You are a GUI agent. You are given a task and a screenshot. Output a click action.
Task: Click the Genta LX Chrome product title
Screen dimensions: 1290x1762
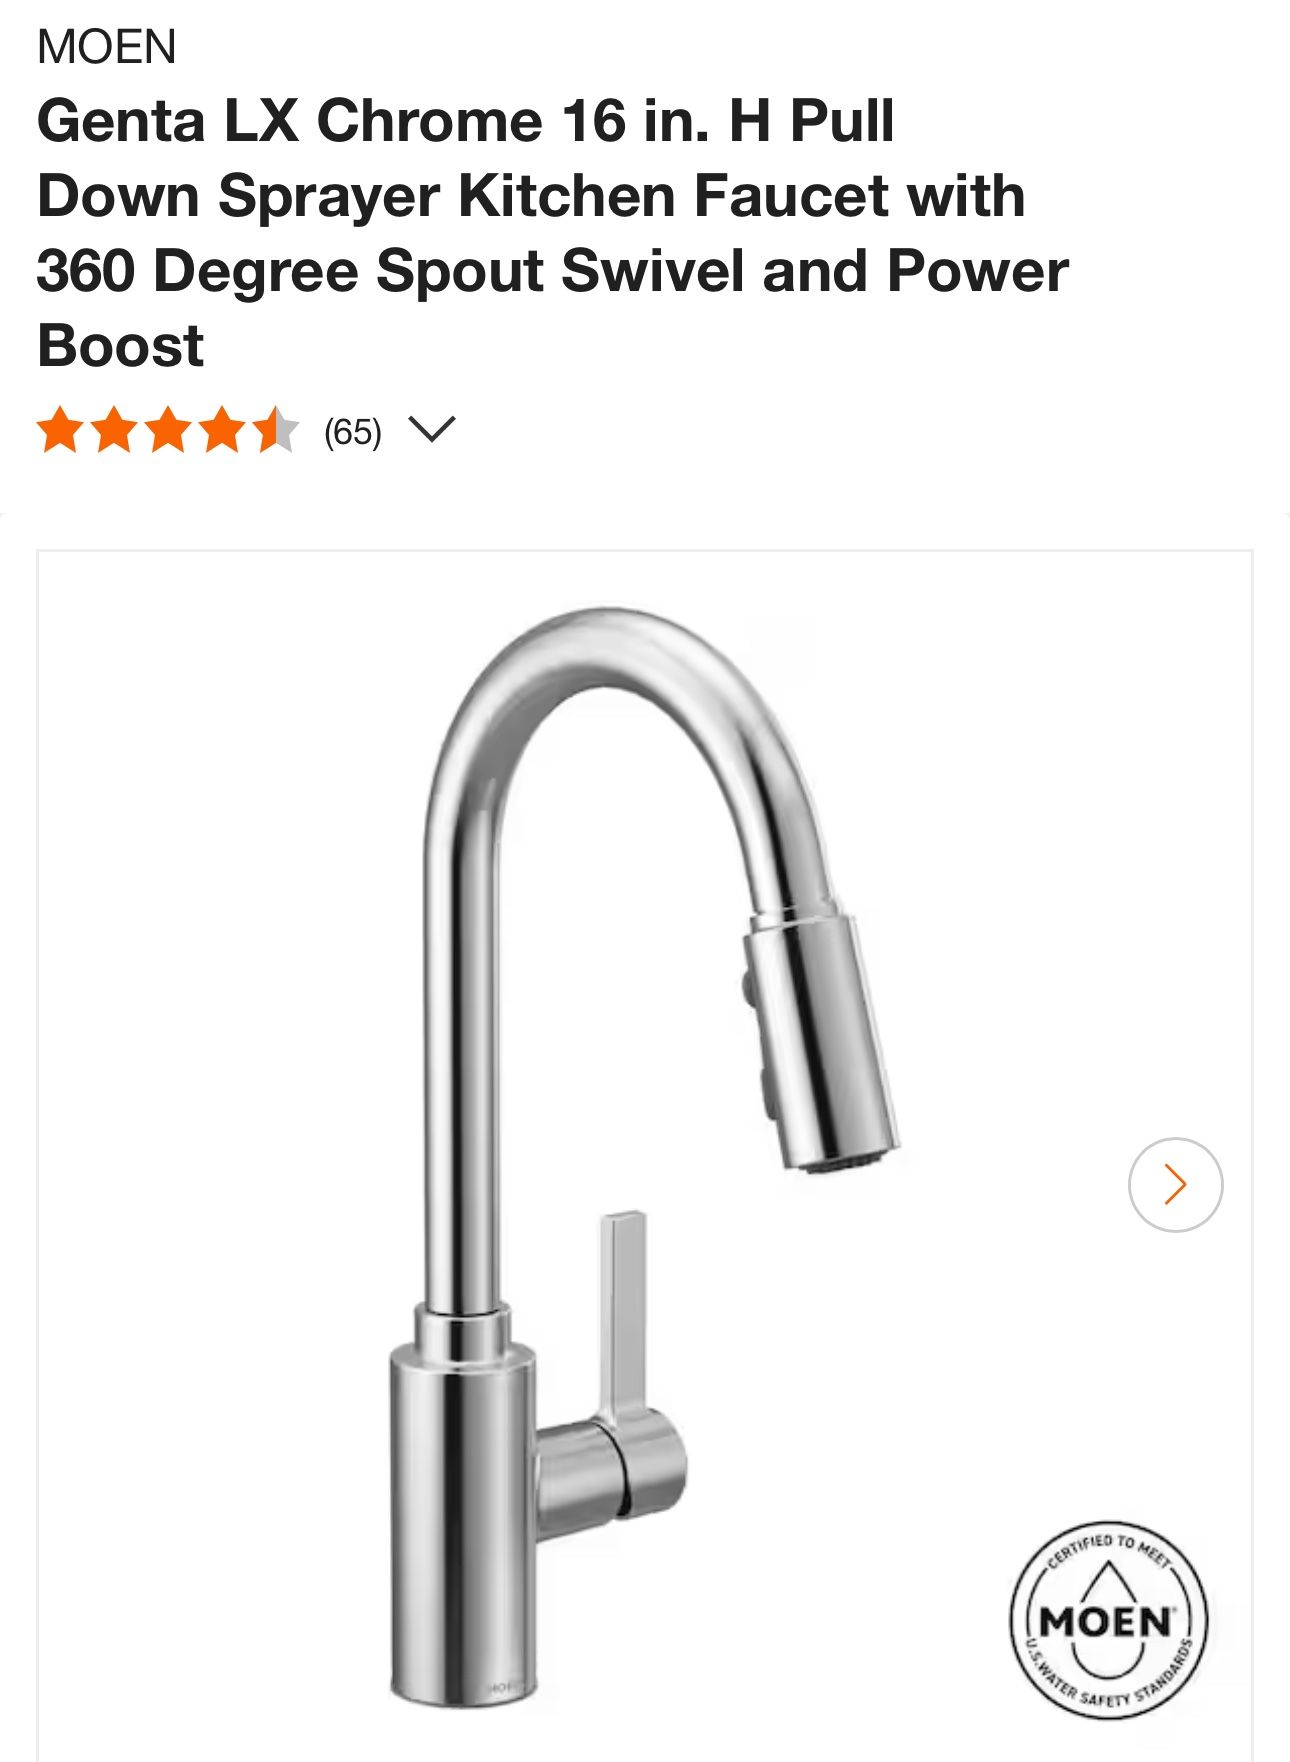tap(553, 233)
